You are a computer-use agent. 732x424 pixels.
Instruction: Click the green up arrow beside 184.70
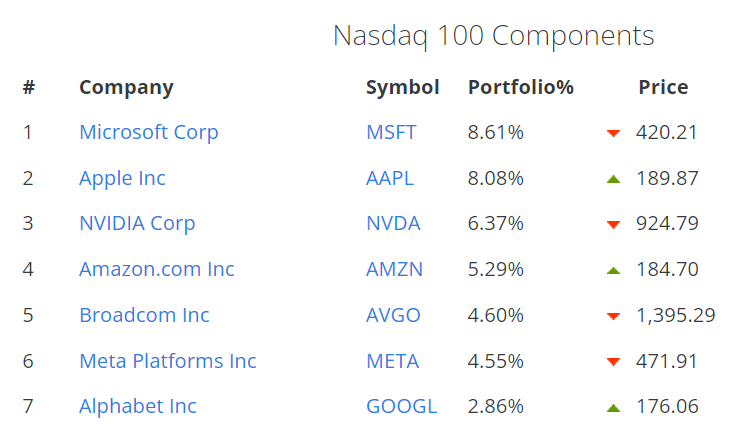point(613,270)
